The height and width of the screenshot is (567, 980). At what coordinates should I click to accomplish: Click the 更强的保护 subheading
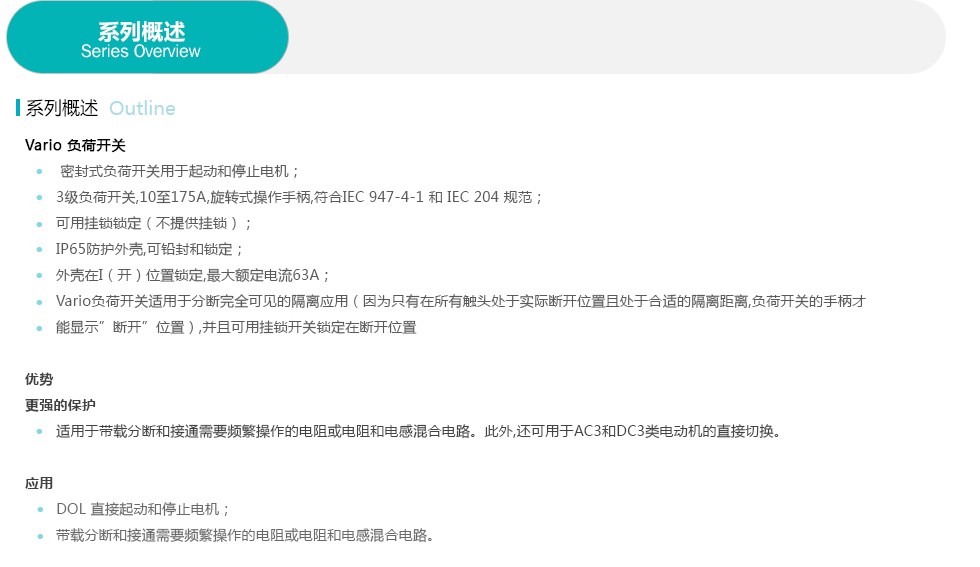[x=60, y=405]
